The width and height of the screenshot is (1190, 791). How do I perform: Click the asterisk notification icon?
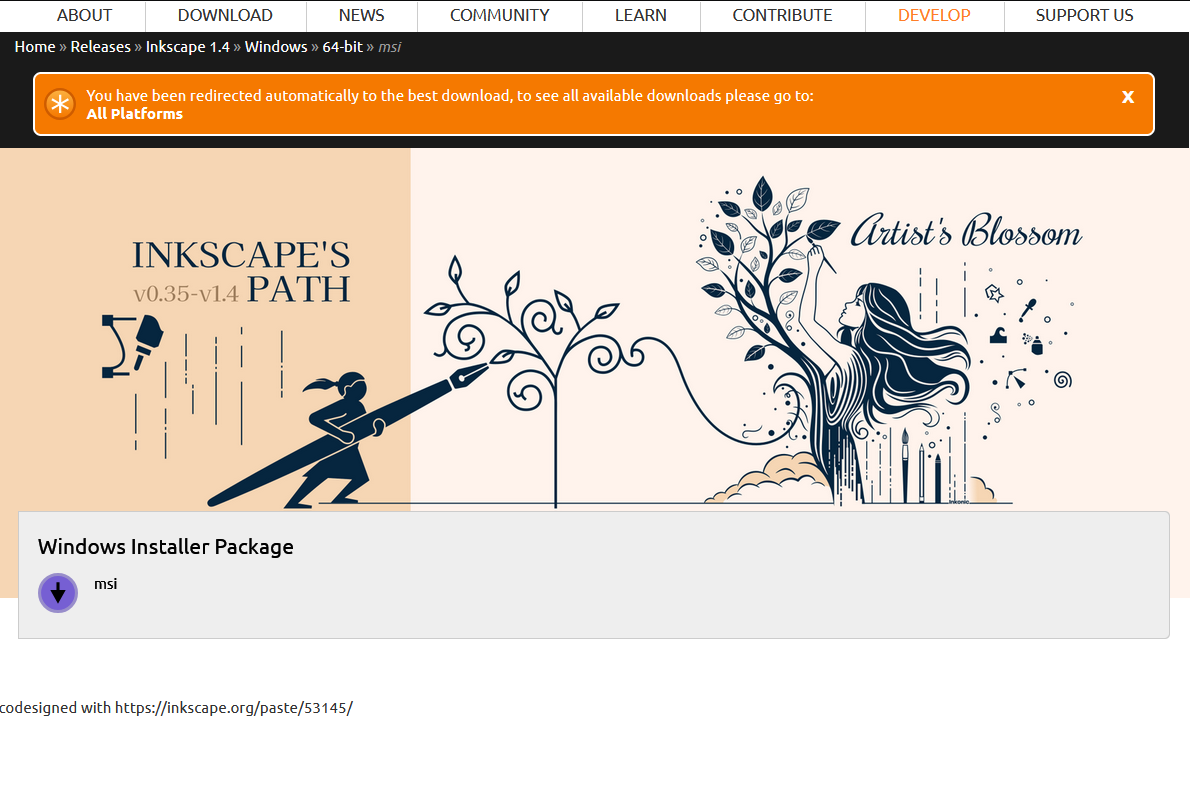click(60, 104)
